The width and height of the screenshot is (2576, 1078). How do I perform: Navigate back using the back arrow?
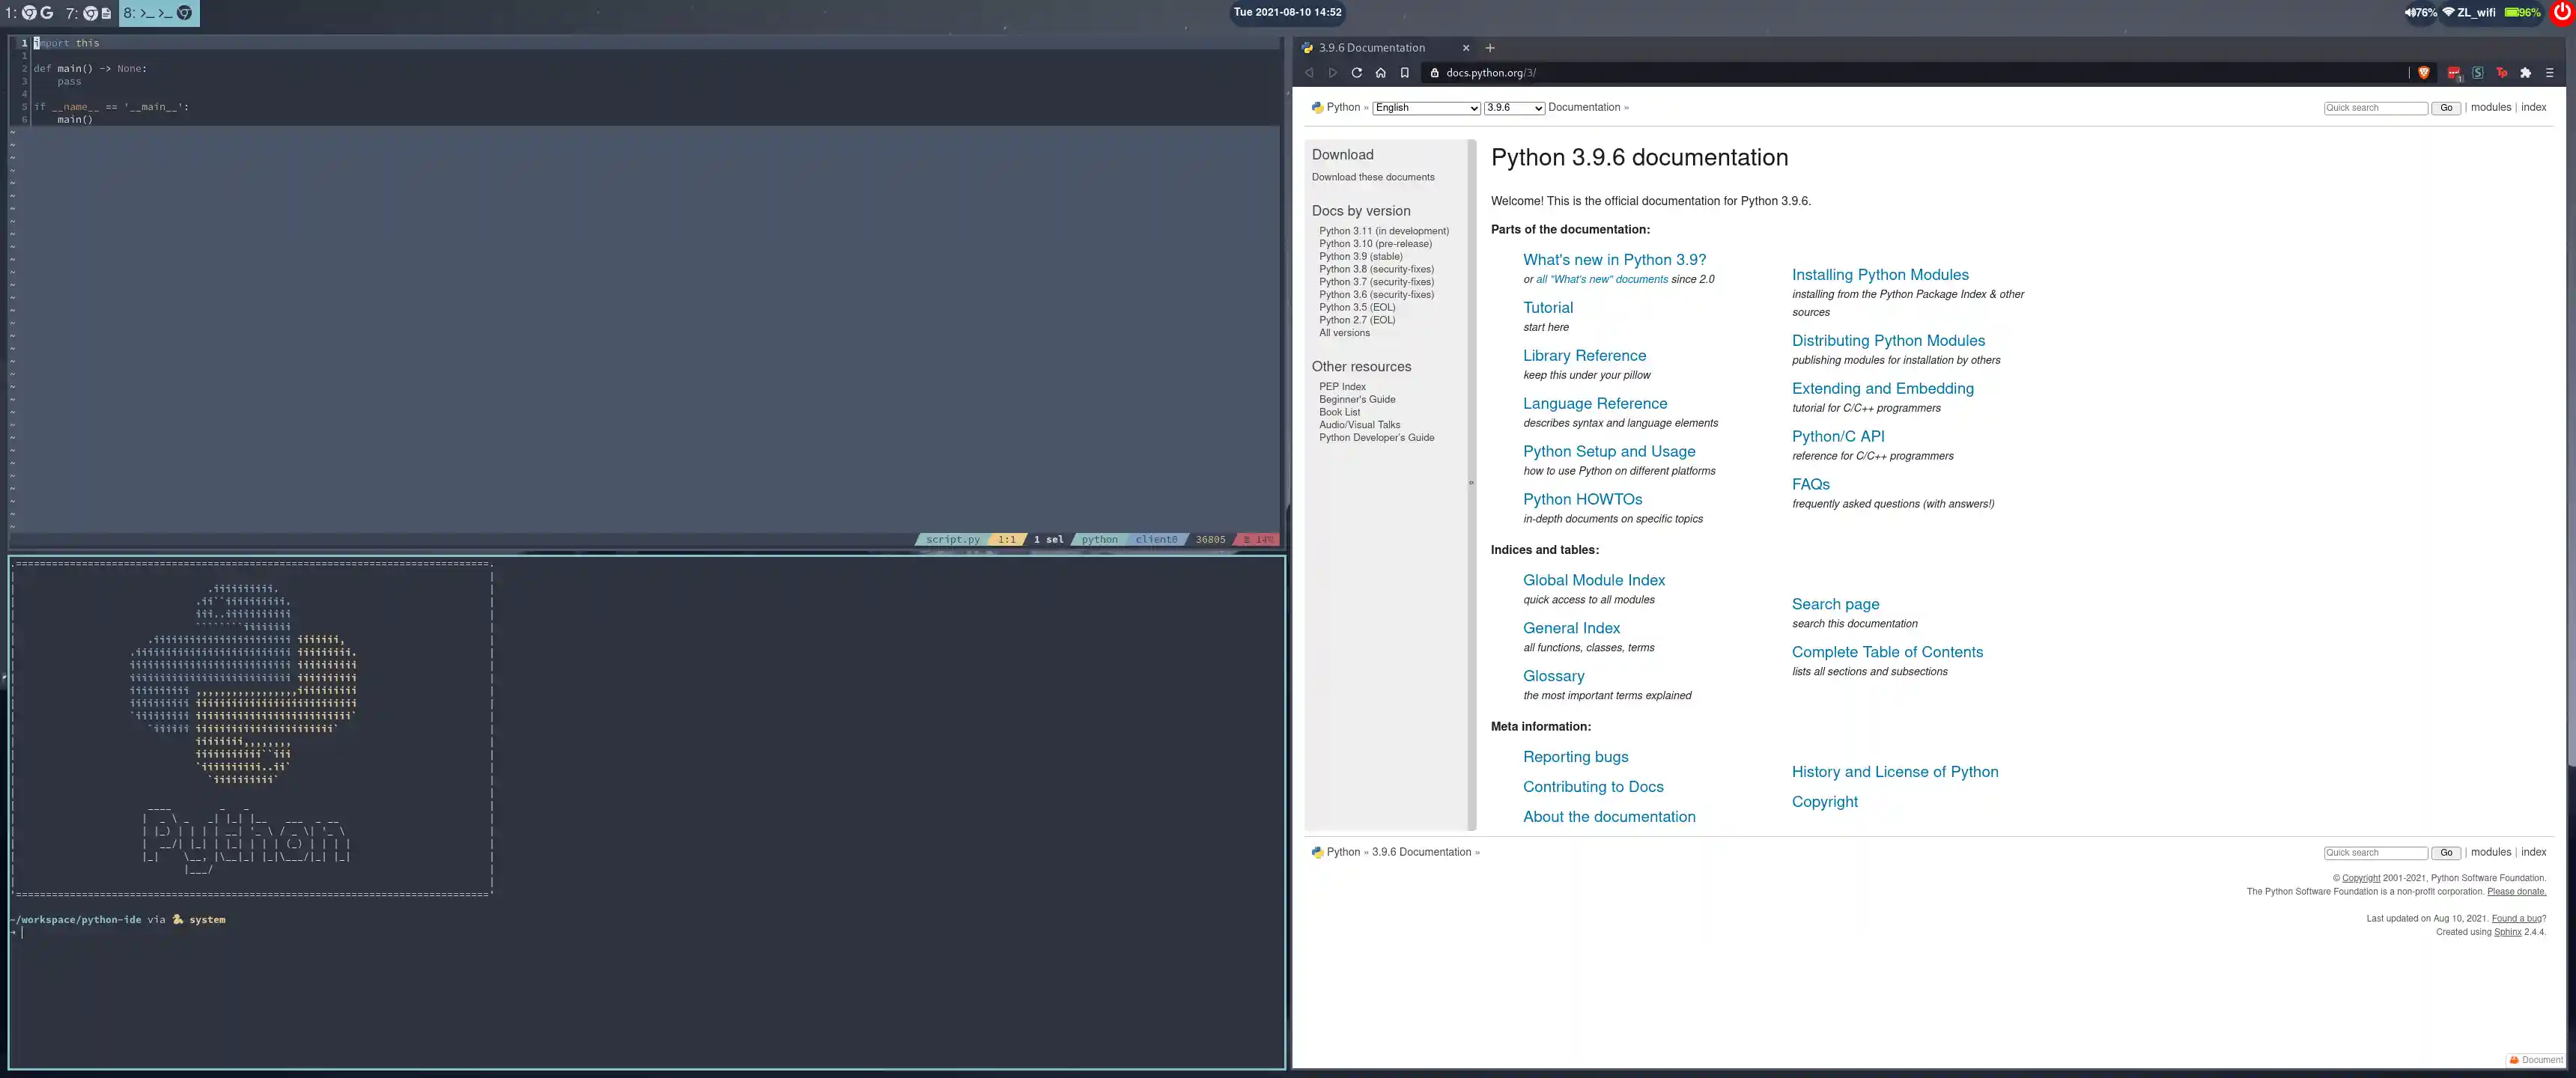point(1309,72)
